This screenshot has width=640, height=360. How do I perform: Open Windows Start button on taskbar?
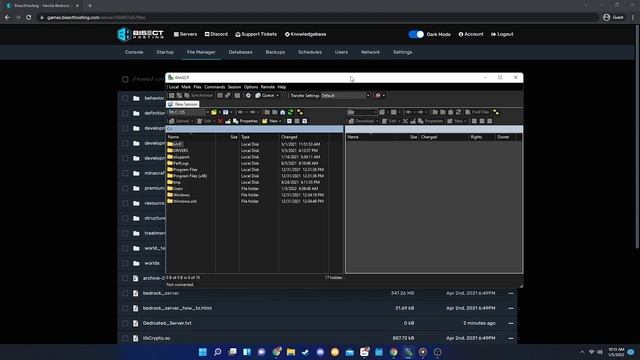tap(202, 352)
